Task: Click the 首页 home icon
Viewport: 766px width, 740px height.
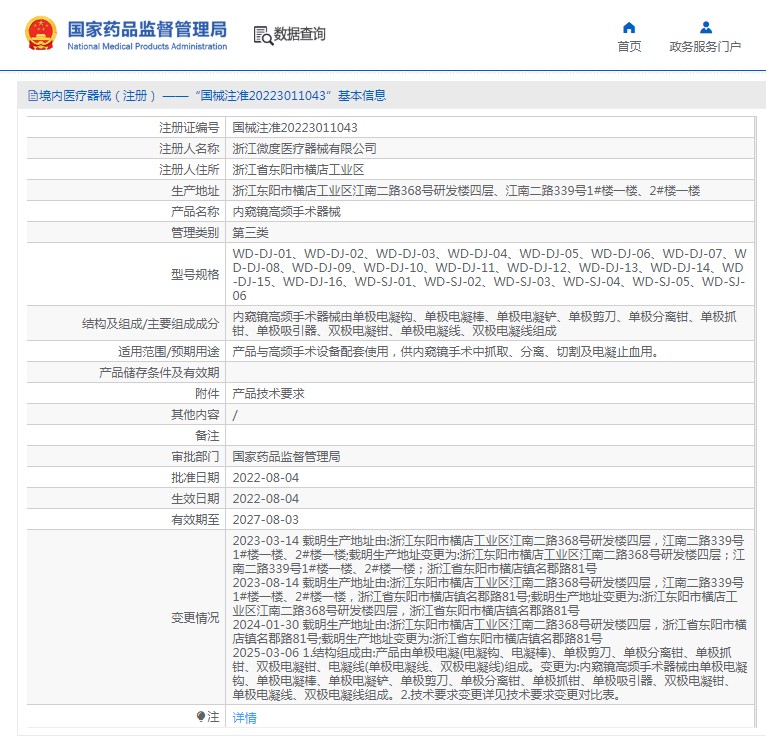Action: (629, 27)
